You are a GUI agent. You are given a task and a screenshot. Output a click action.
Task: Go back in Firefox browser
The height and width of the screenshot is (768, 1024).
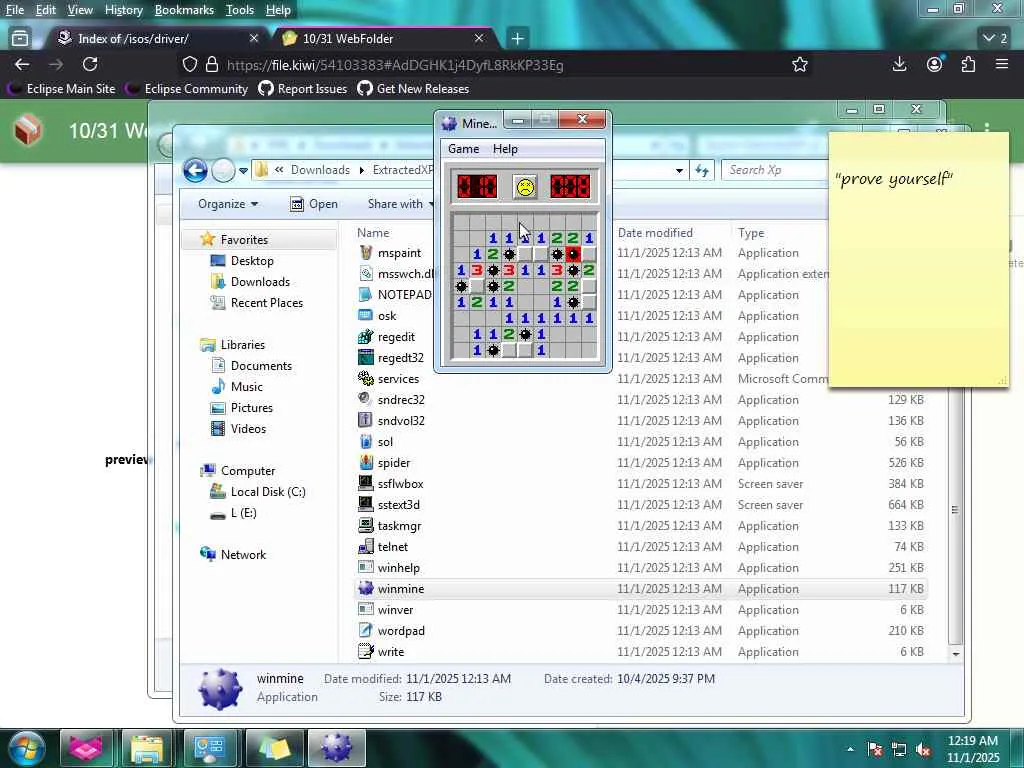[x=22, y=64]
